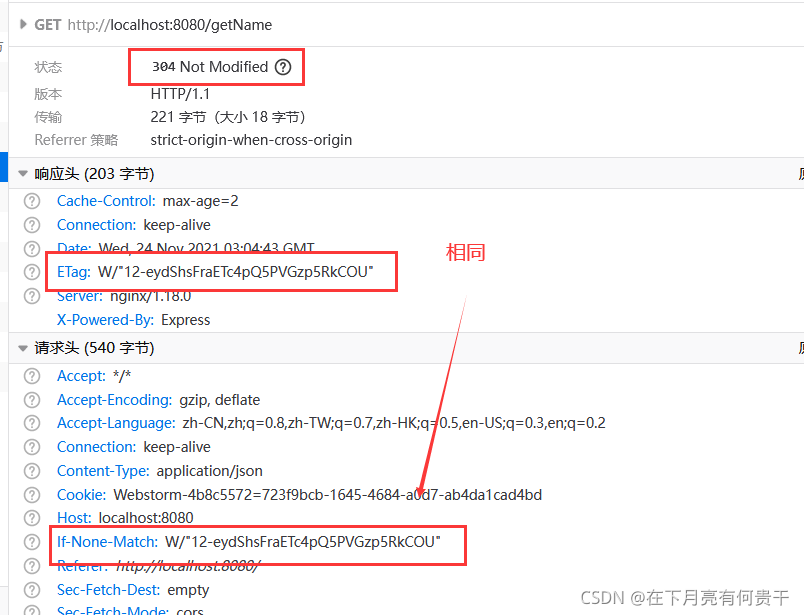Click the Host header name
The height and width of the screenshot is (615, 804).
(x=74, y=518)
